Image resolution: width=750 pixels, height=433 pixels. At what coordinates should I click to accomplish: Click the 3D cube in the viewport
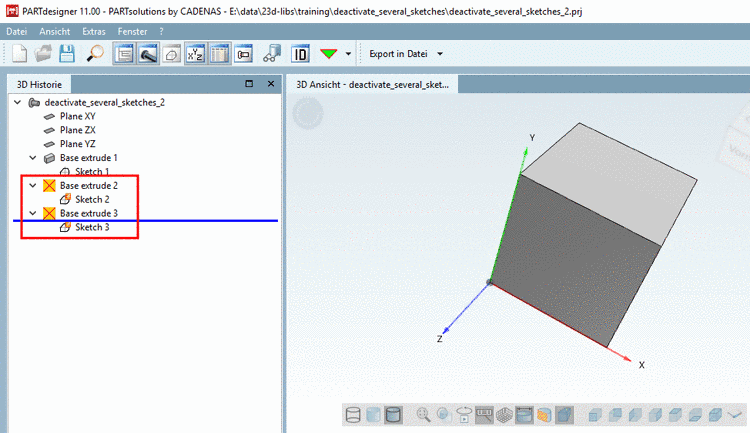pos(593,234)
